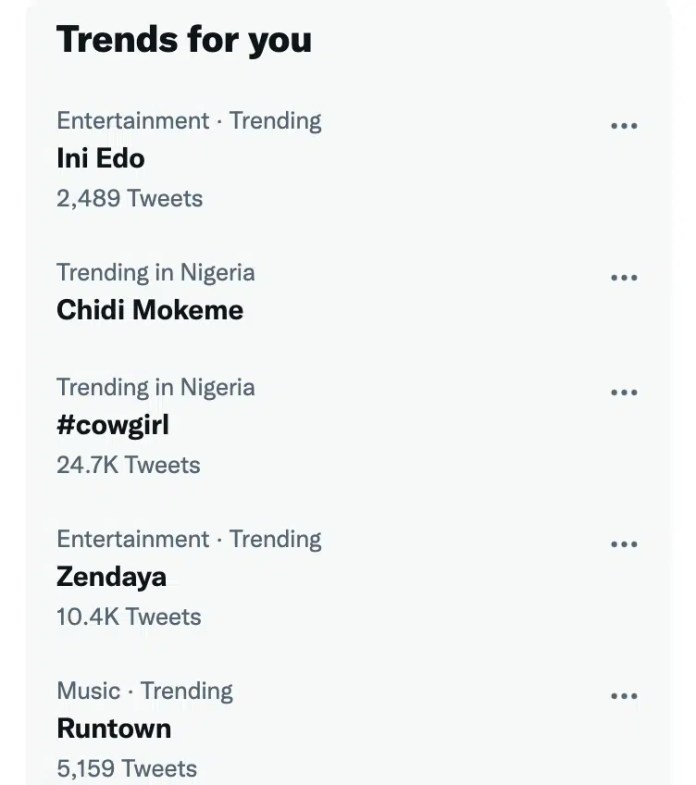696x785 pixels.
Task: Open more options for Zendaya trend
Action: 623,545
